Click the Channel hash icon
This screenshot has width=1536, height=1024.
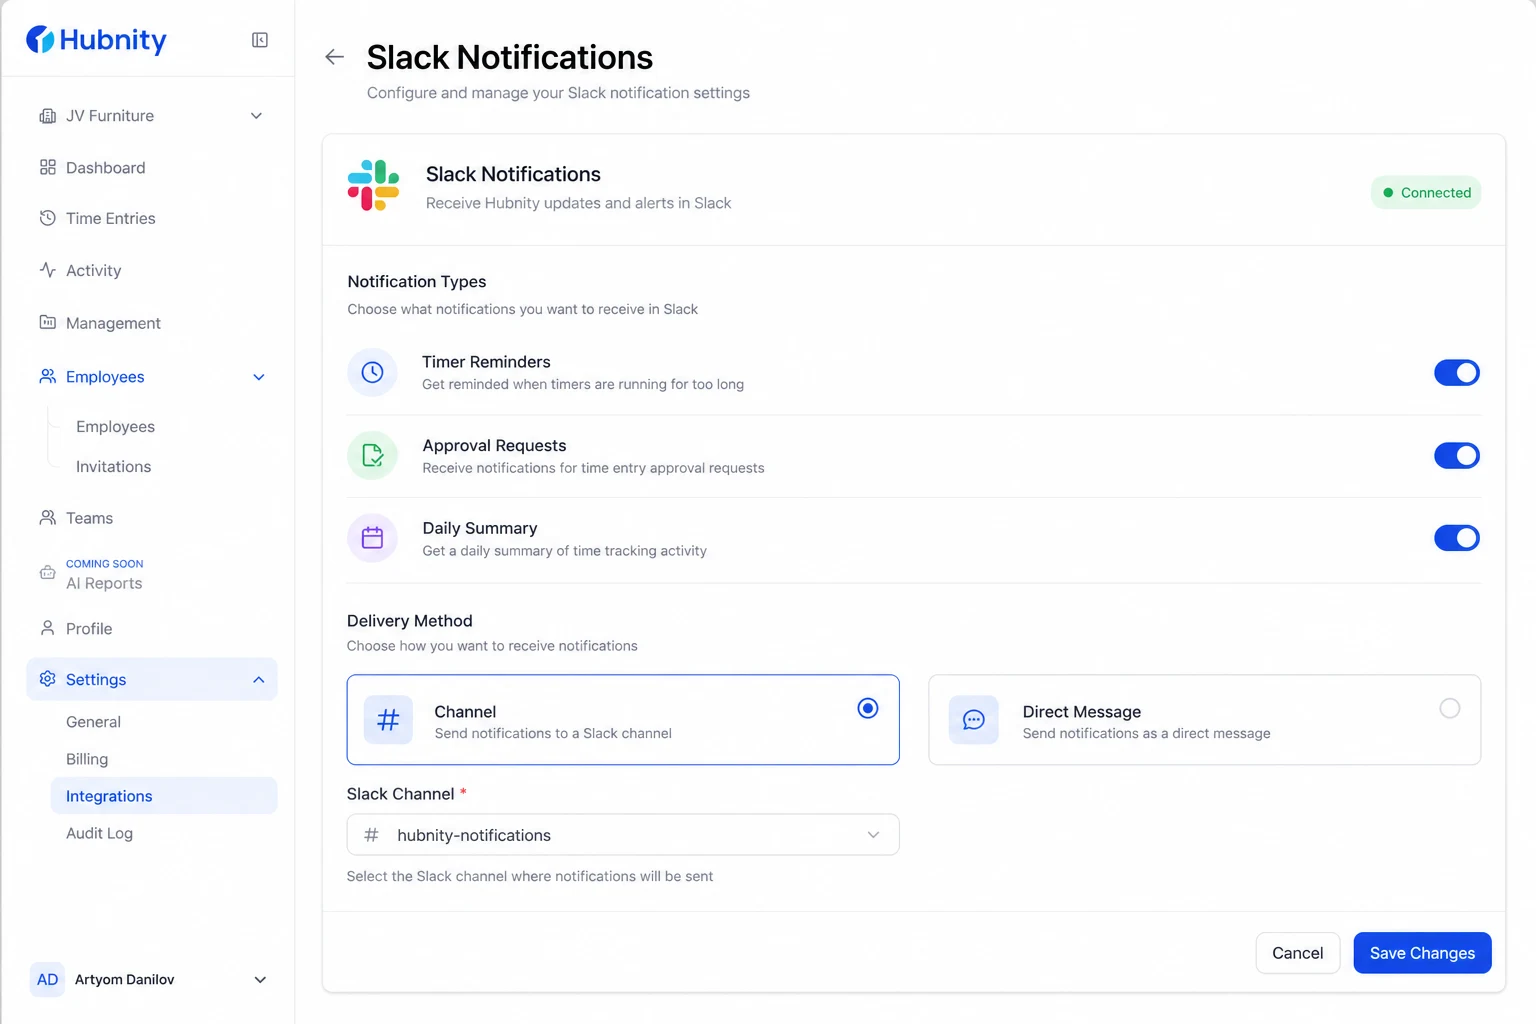pos(388,720)
